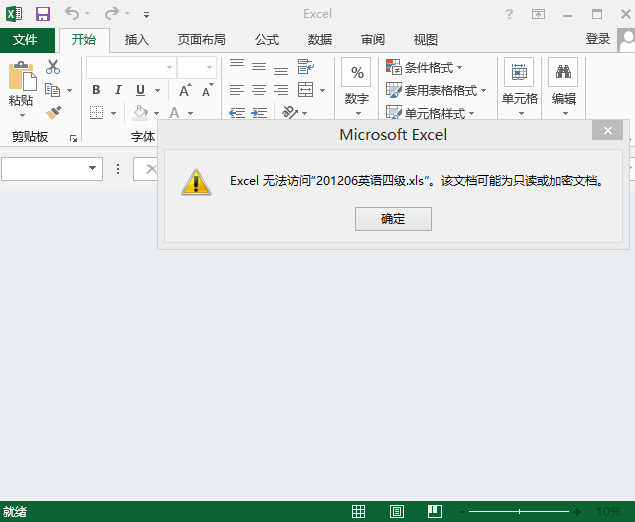The height and width of the screenshot is (522, 635).
Task: Switch to the 数据 ribbon tab
Action: pos(320,40)
